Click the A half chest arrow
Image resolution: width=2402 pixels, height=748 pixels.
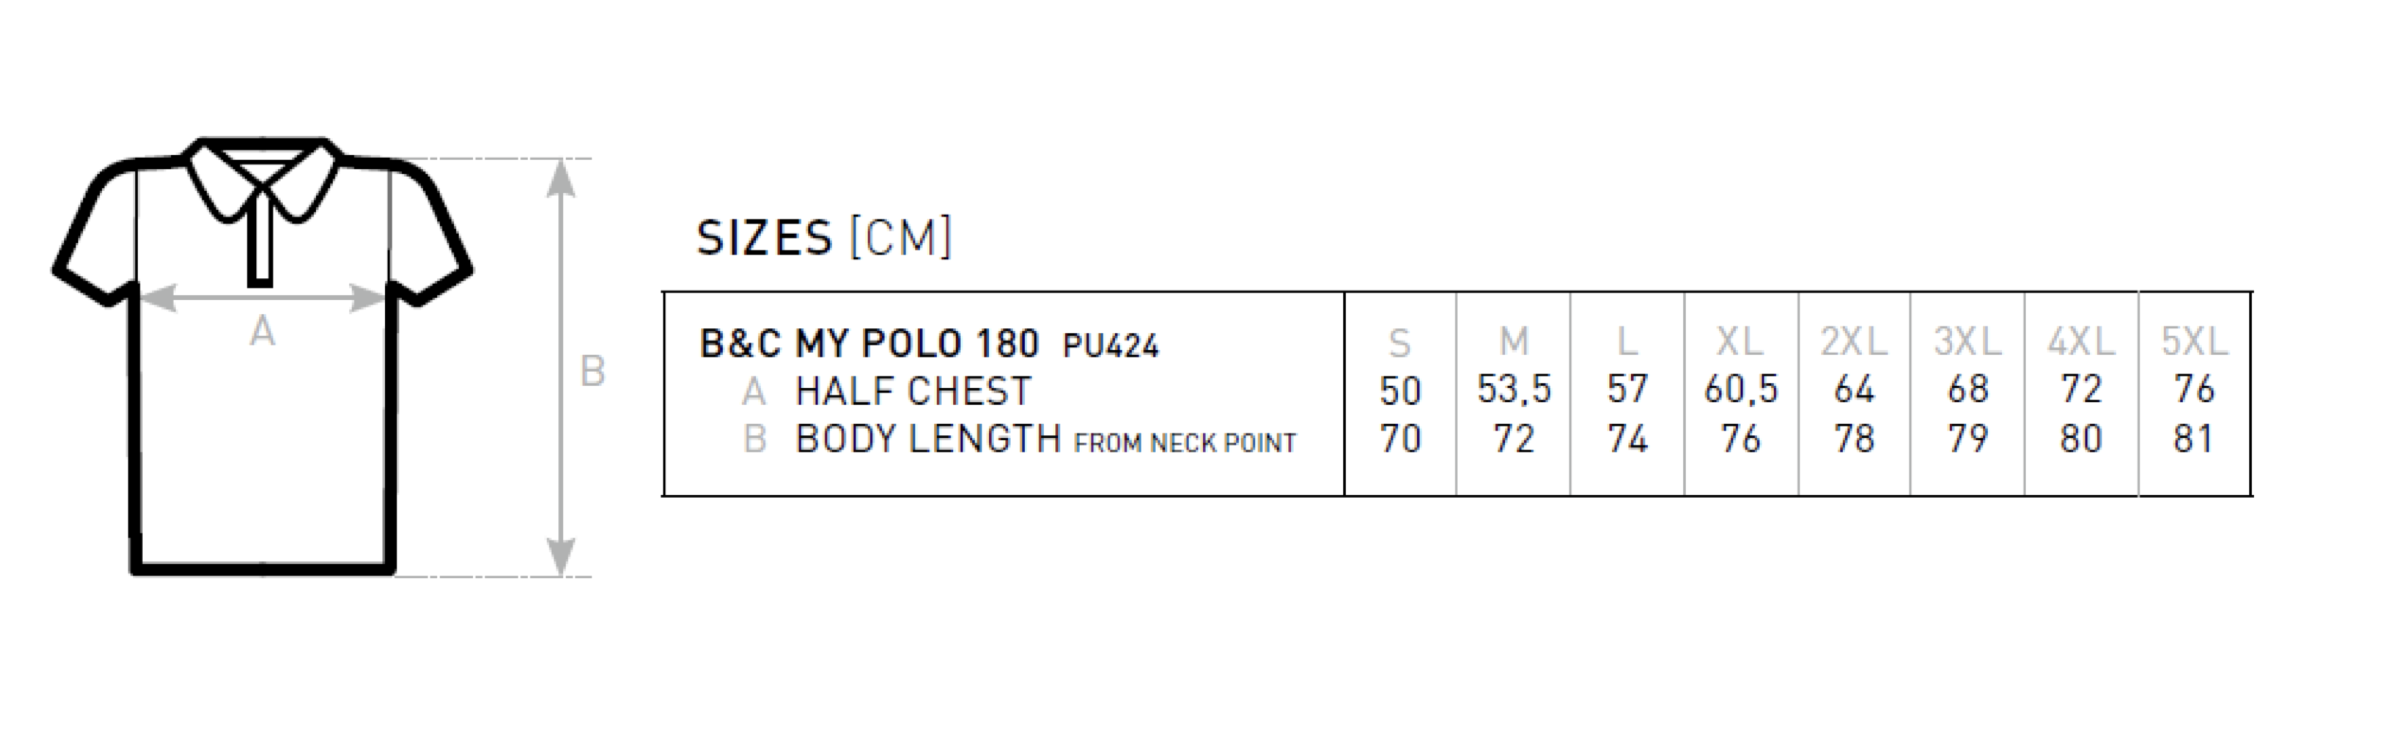point(262,297)
